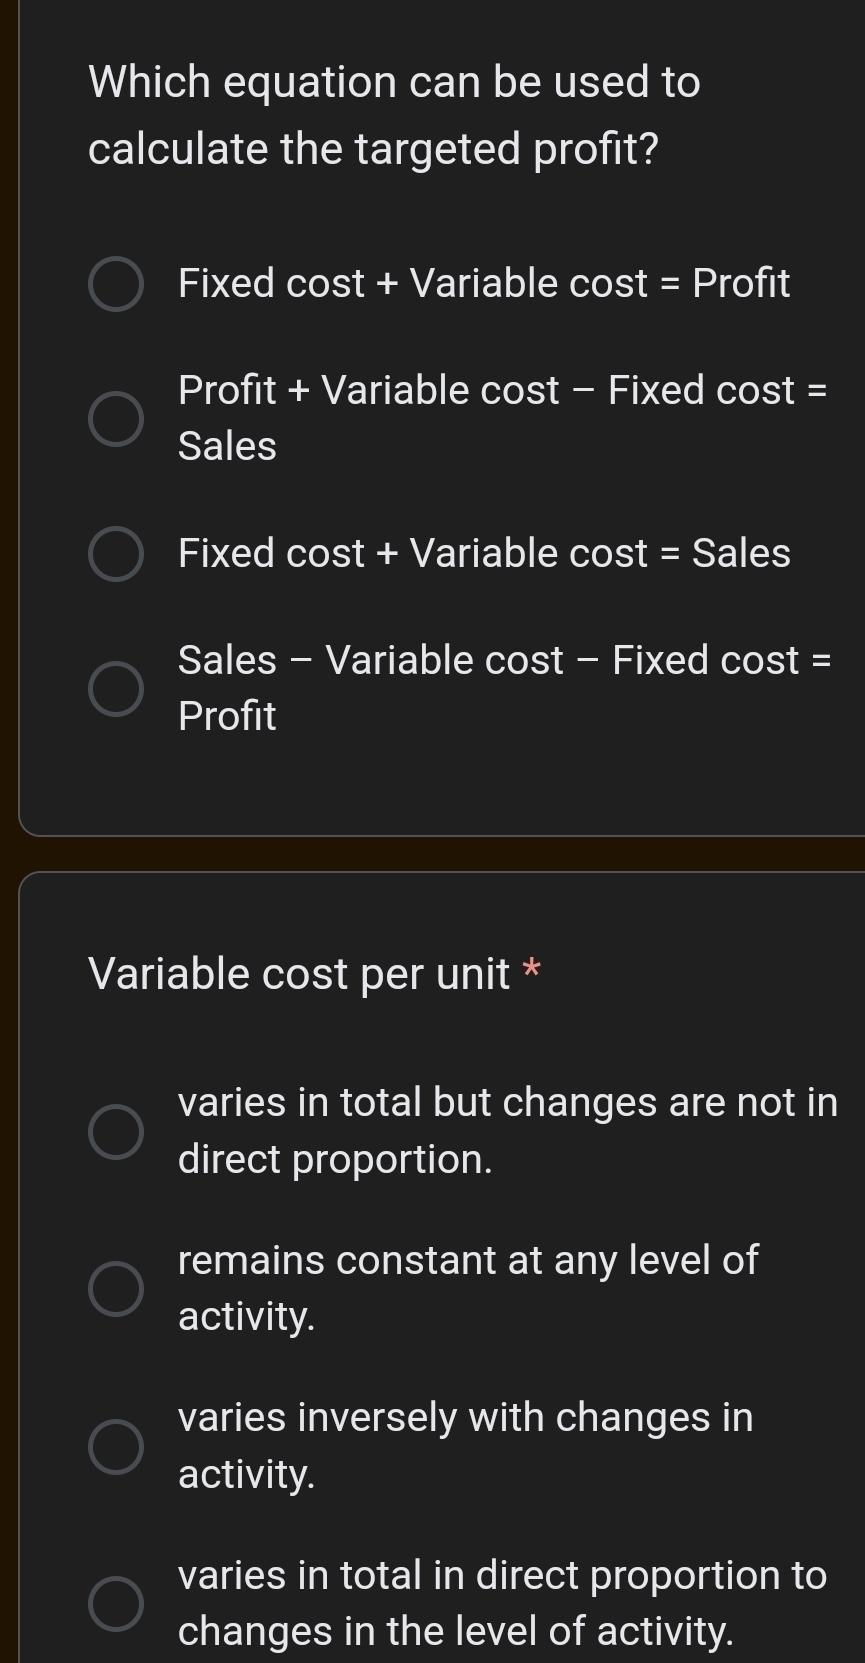This screenshot has width=865, height=1663.
Task: Click label text 'Profit + Variable cost − Fixed cost = Sales'
Action: point(502,418)
